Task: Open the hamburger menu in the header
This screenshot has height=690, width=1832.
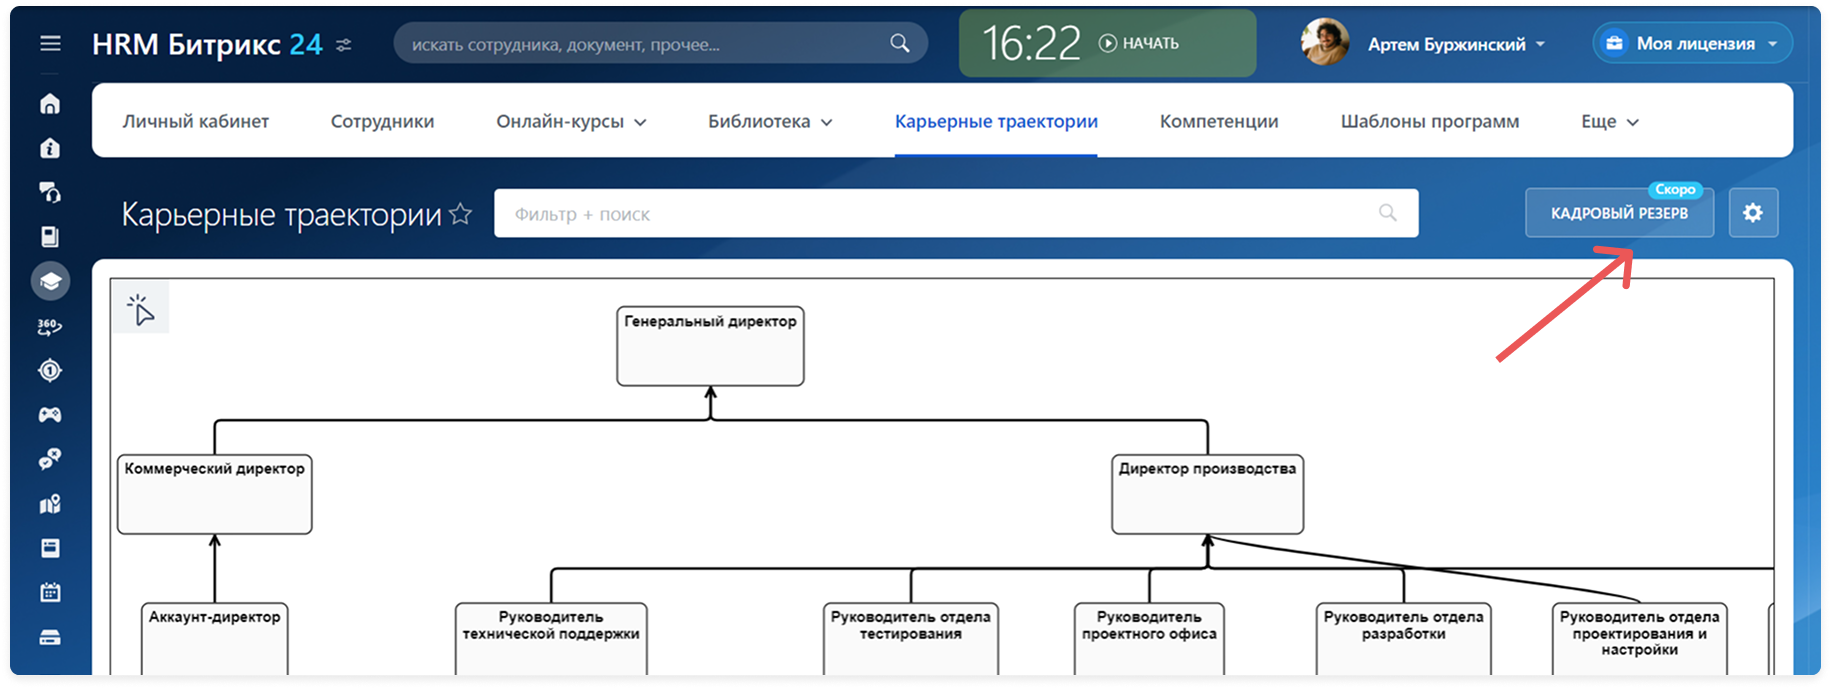Action: click(x=50, y=44)
